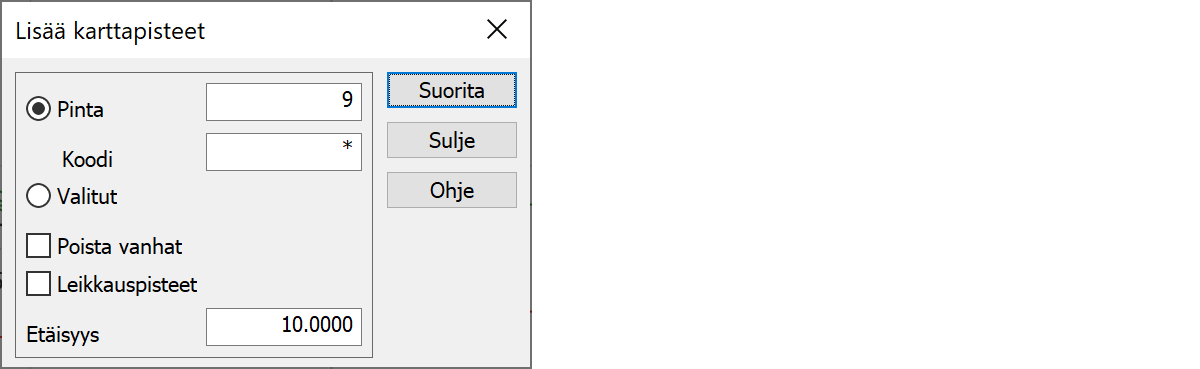Tick the Leikkauspisteet checkbox
Viewport: 1200px width, 369px height.
(x=39, y=284)
